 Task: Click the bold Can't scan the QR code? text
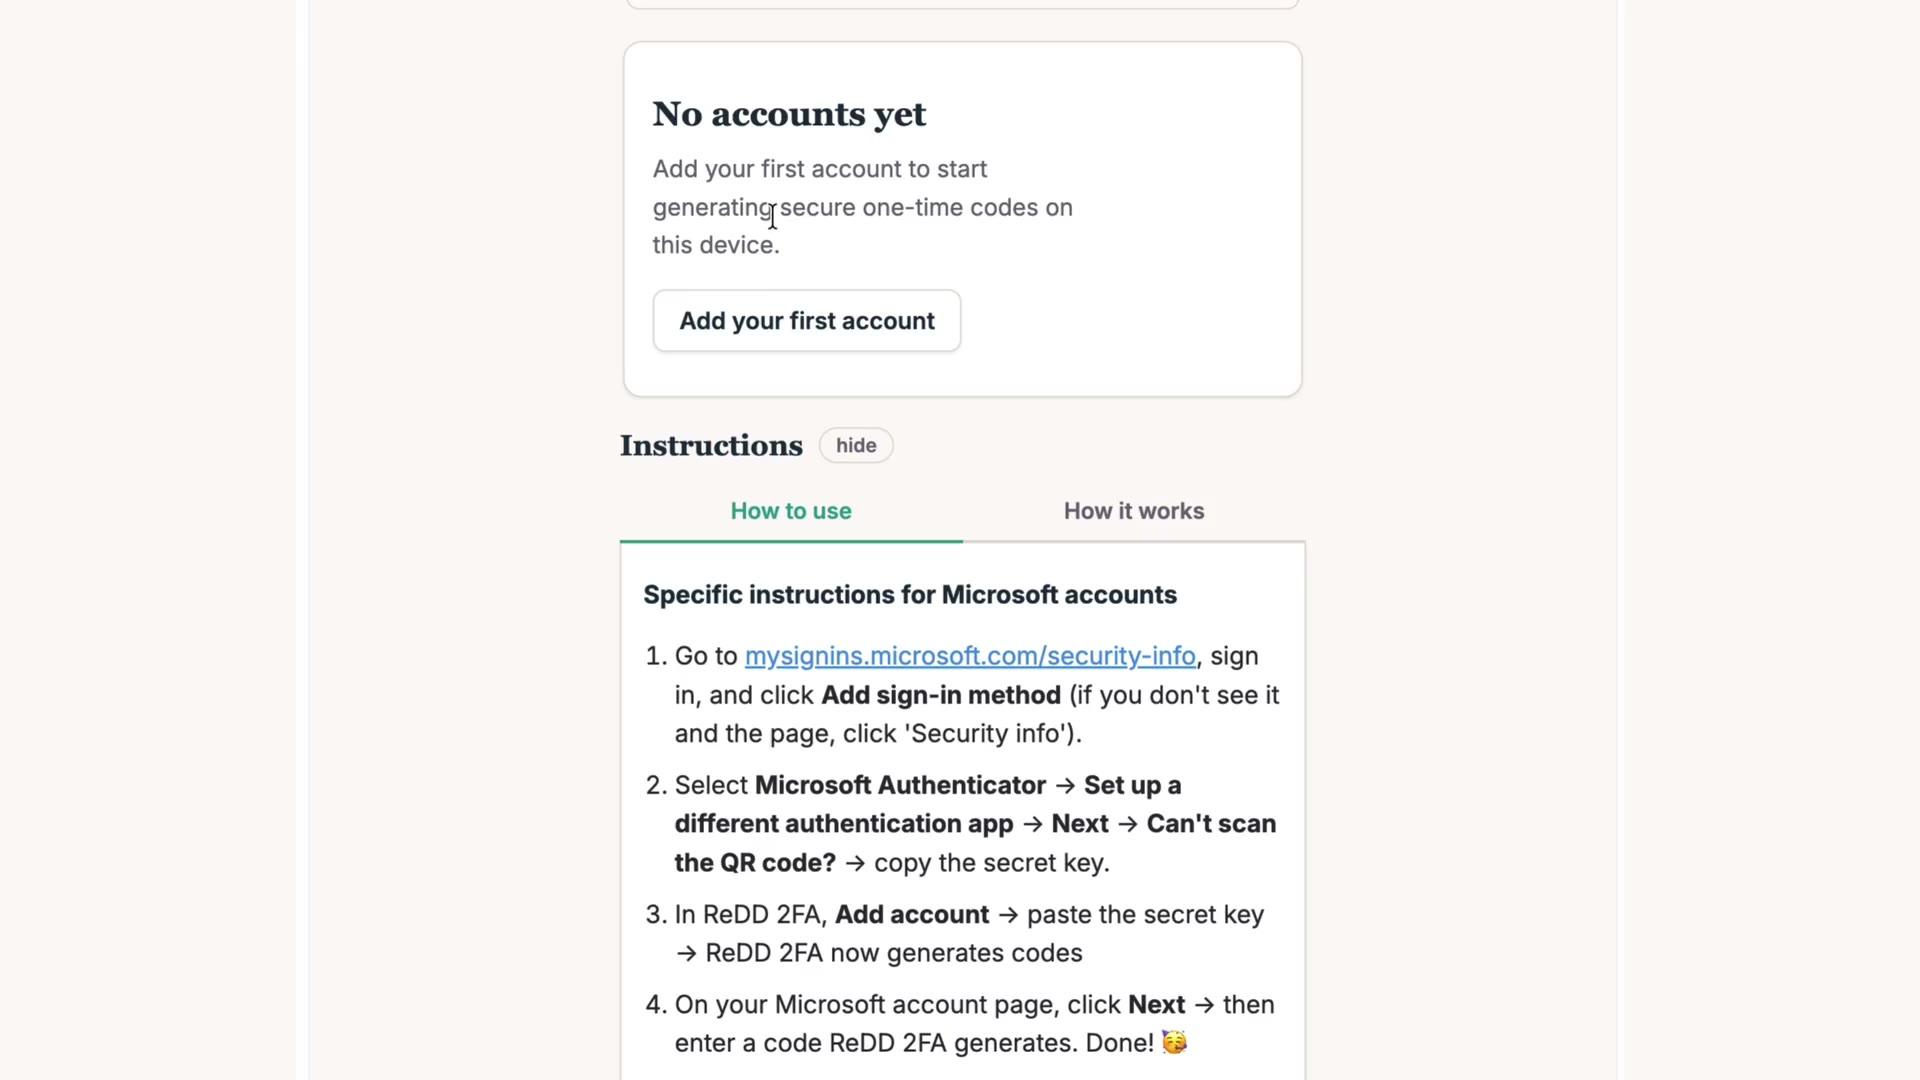975,843
